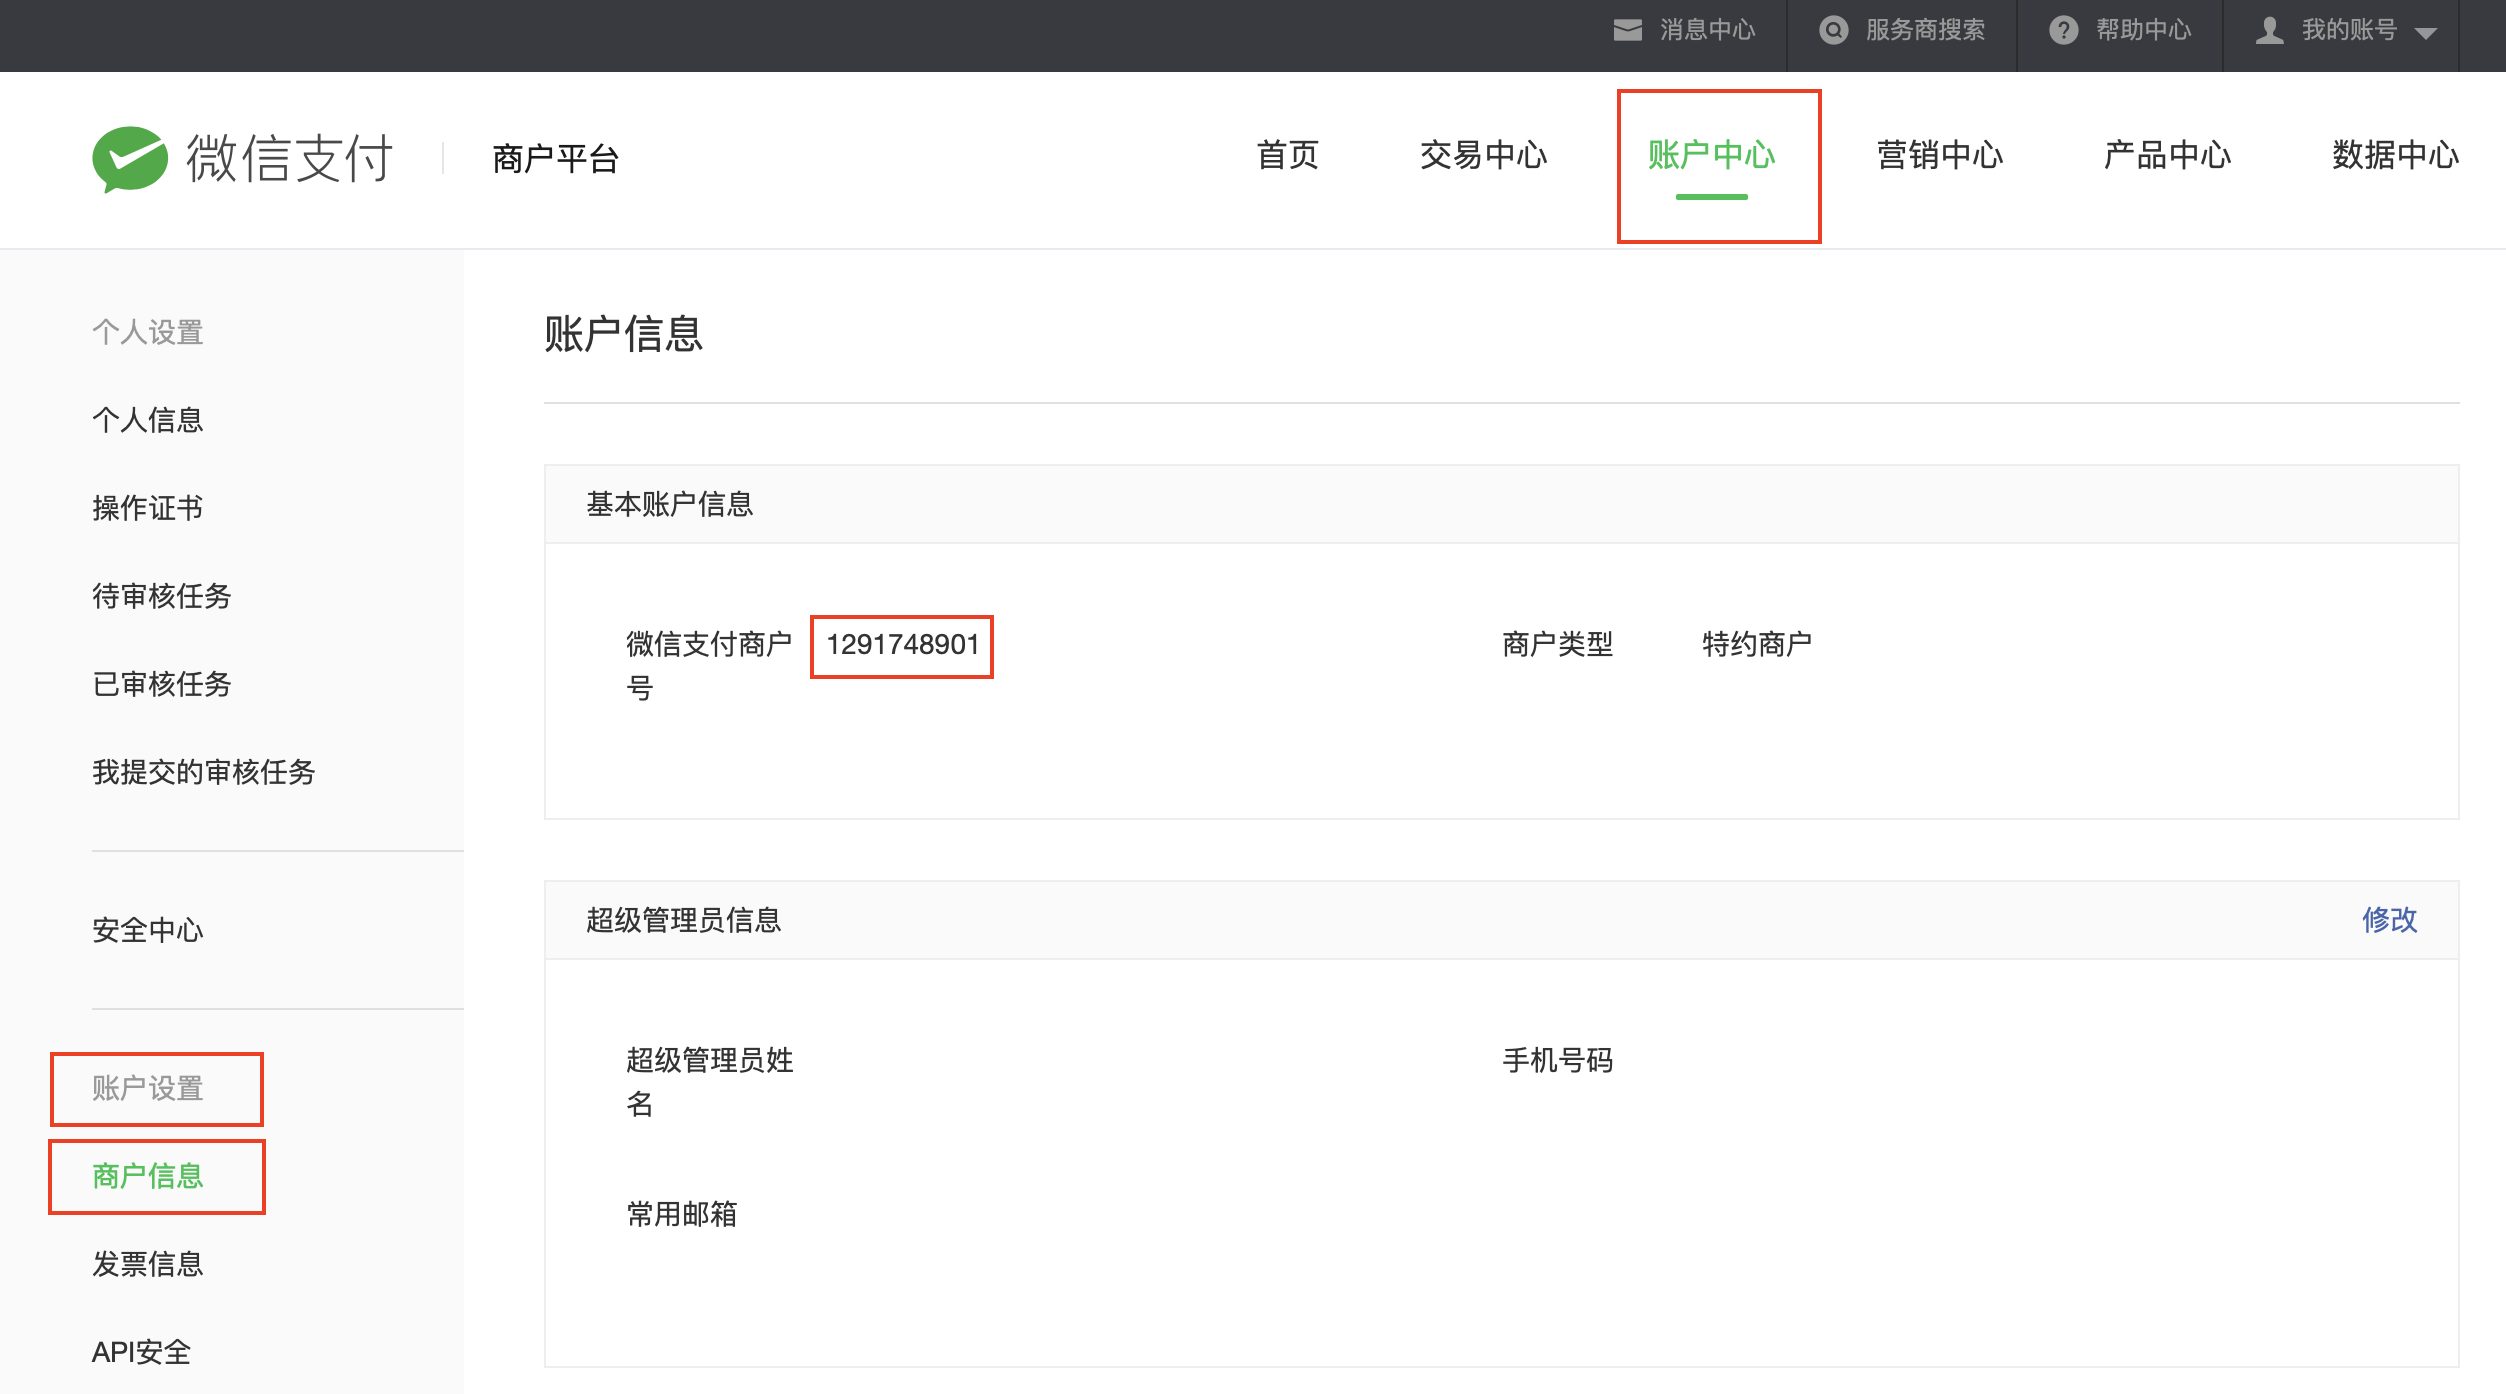The height and width of the screenshot is (1394, 2506).
Task: Click the search icon beside 服务商搜索
Action: (x=1833, y=30)
